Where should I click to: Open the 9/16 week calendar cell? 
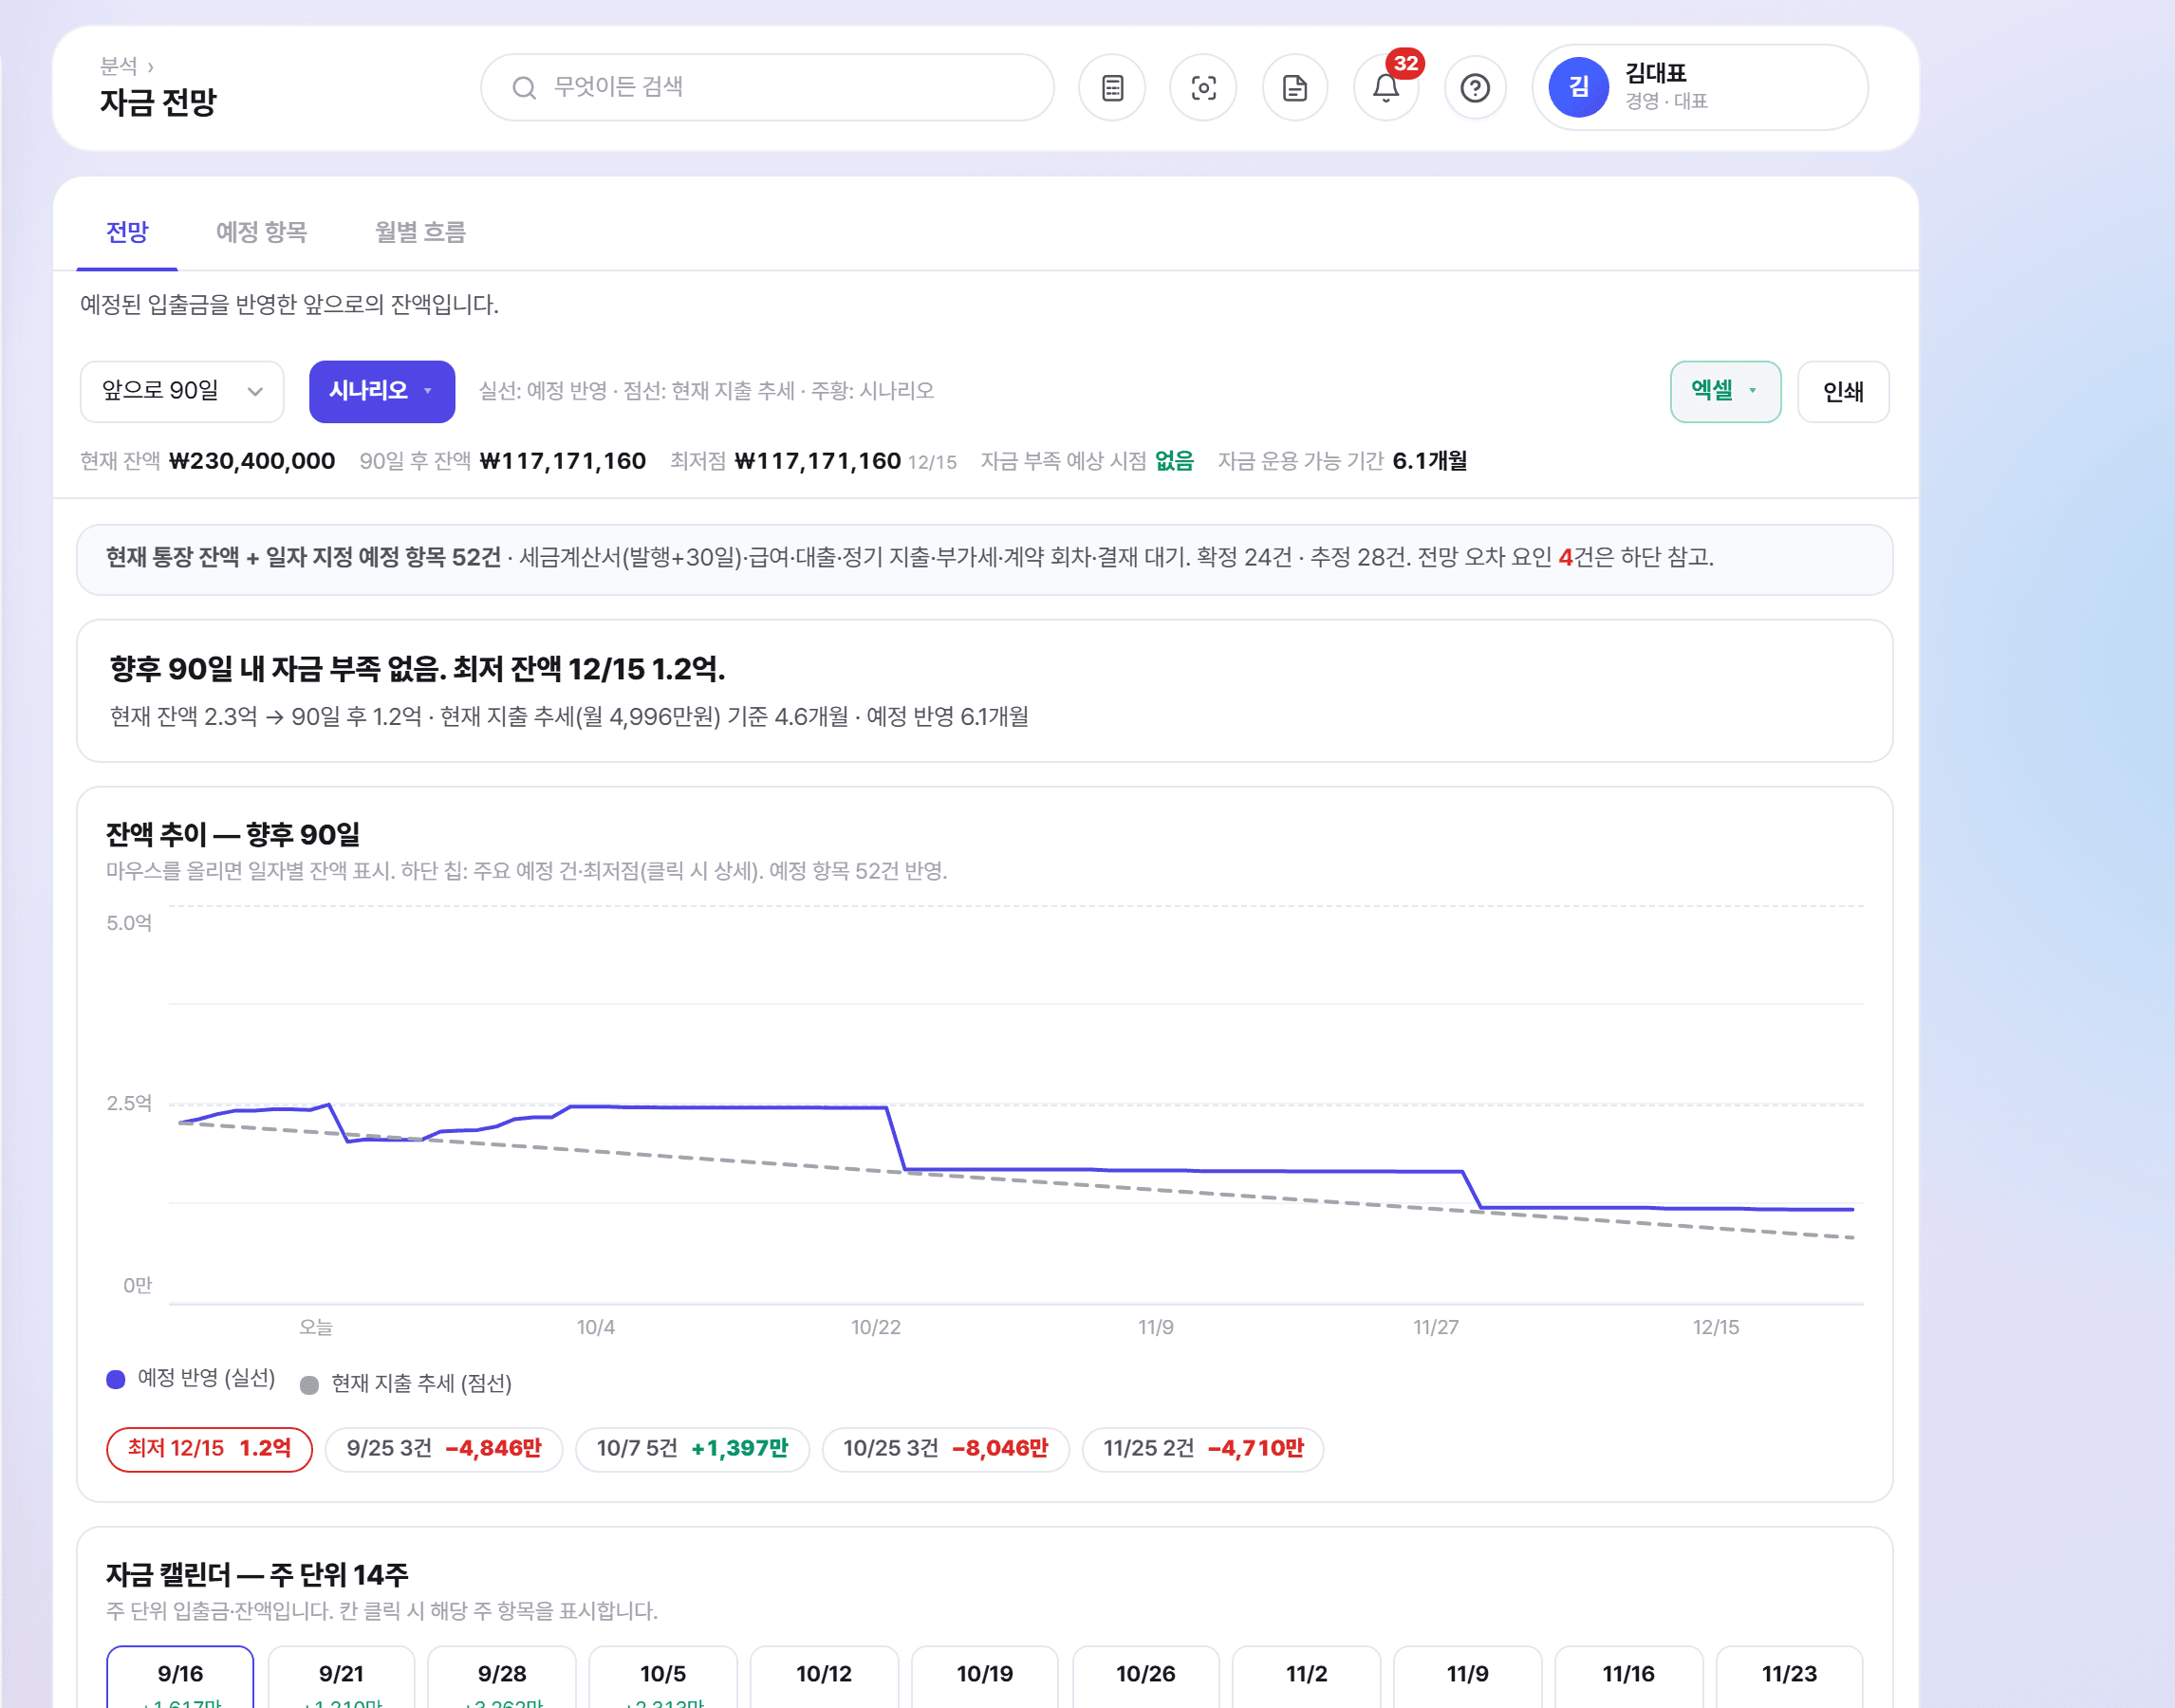(180, 1677)
